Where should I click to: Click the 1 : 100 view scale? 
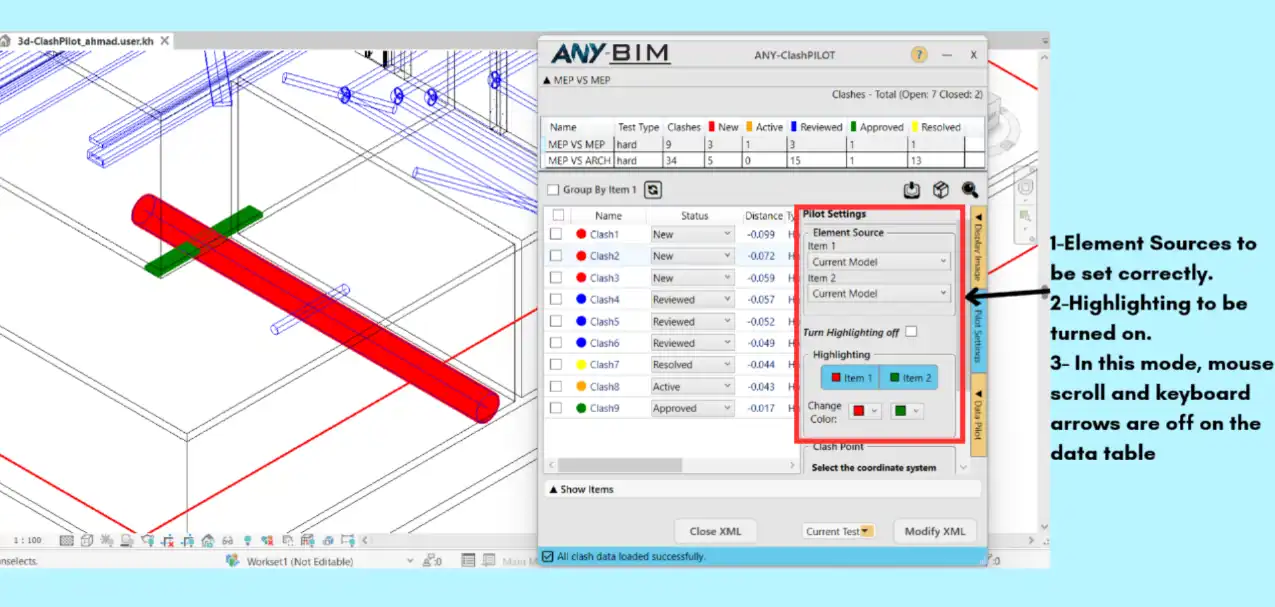pyautogui.click(x=28, y=541)
